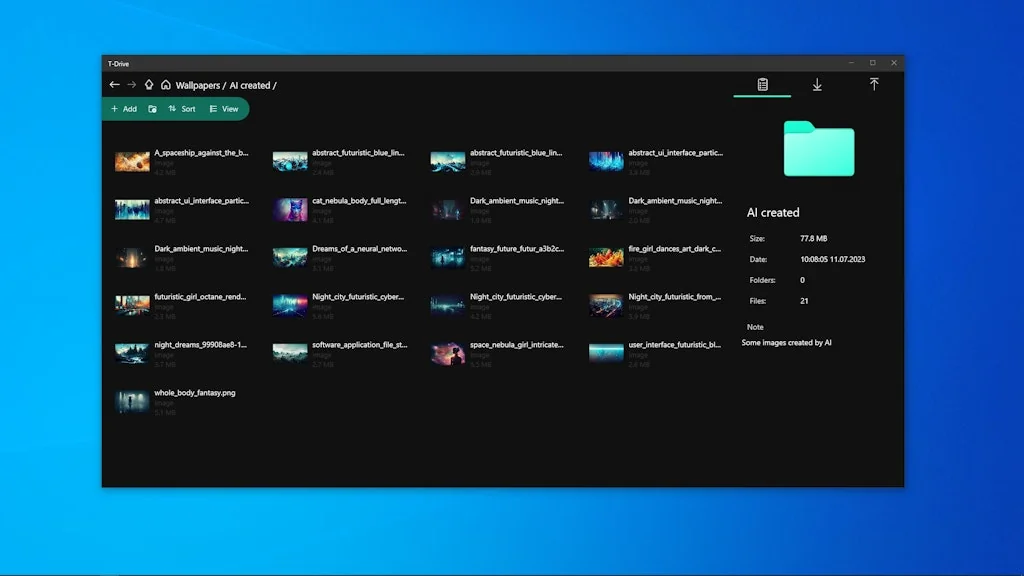This screenshot has height=576, width=1024.
Task: Click the upload icon in the top right corner
Action: 875,85
